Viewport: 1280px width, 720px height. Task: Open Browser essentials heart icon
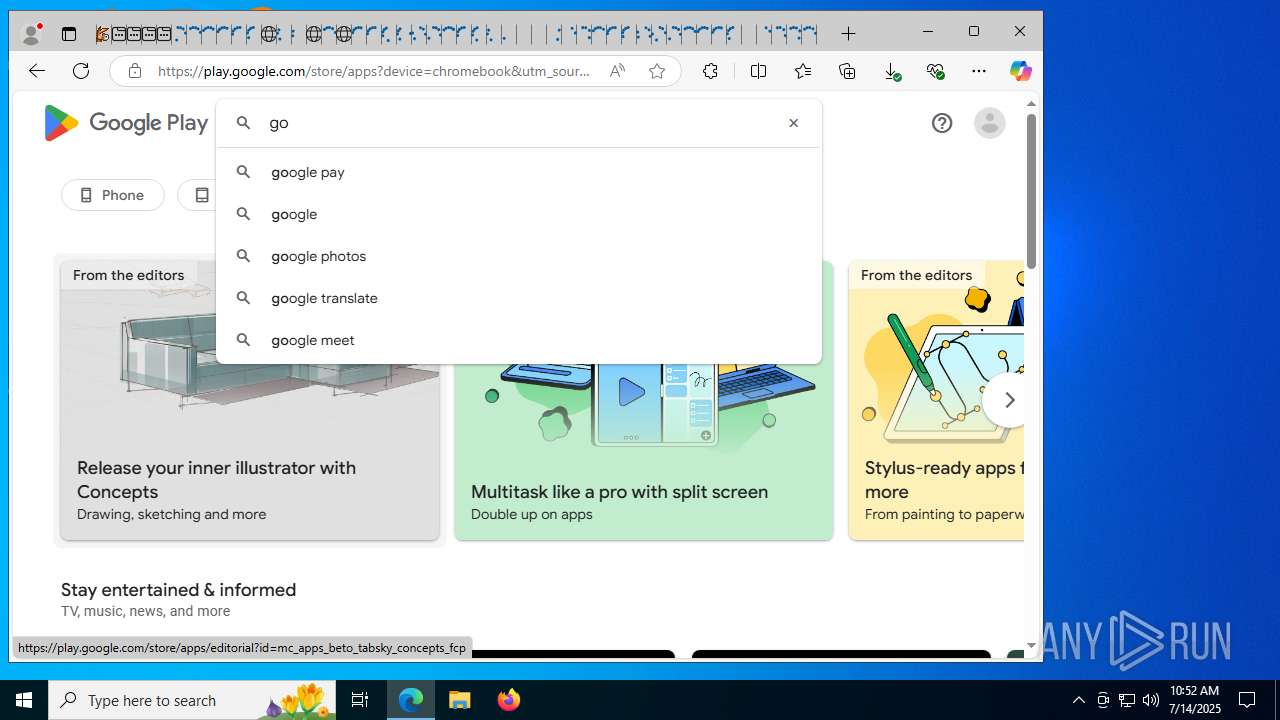[935, 71]
